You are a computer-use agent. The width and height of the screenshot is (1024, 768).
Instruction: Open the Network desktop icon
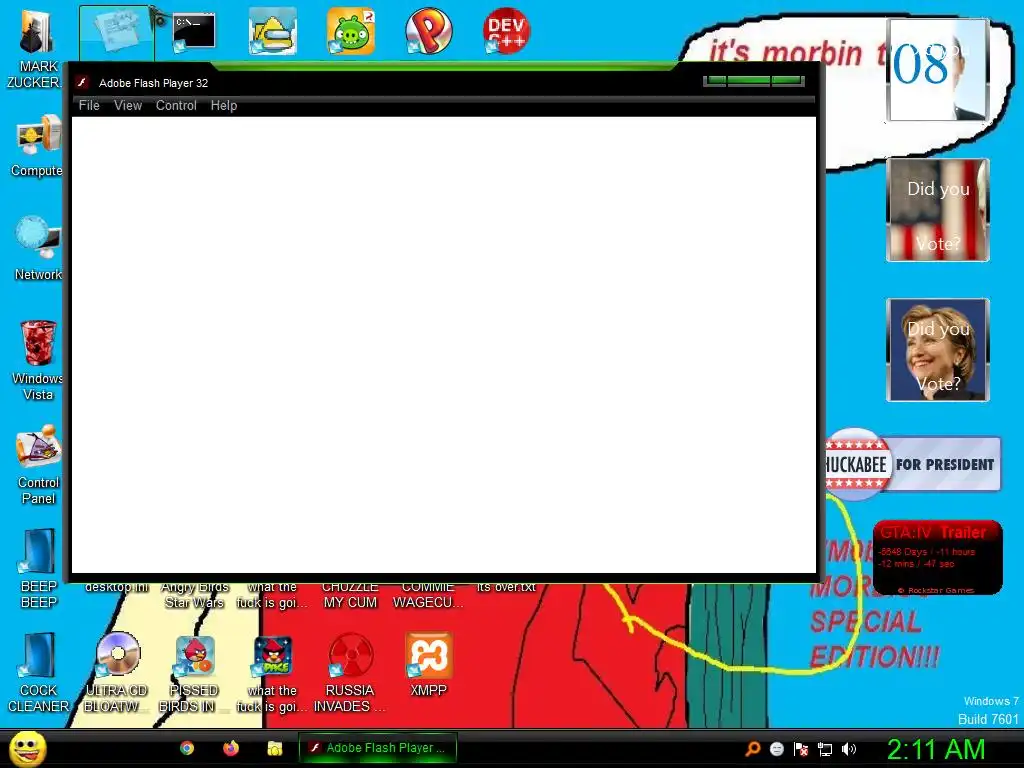click(38, 249)
